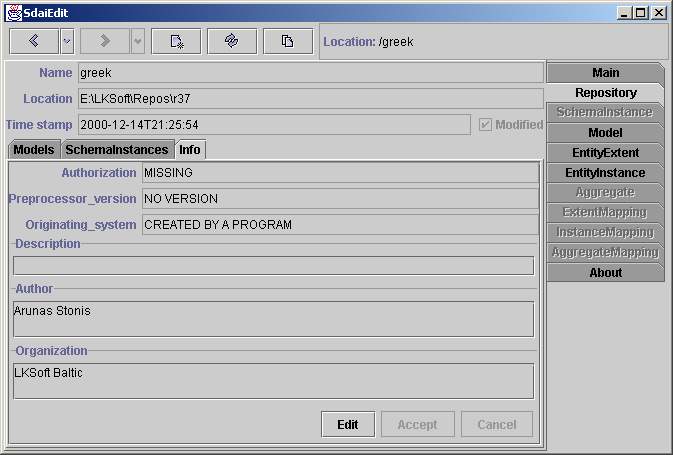Click the Organization text area with LKSoft Baltic
The height and width of the screenshot is (455, 673).
(x=273, y=381)
